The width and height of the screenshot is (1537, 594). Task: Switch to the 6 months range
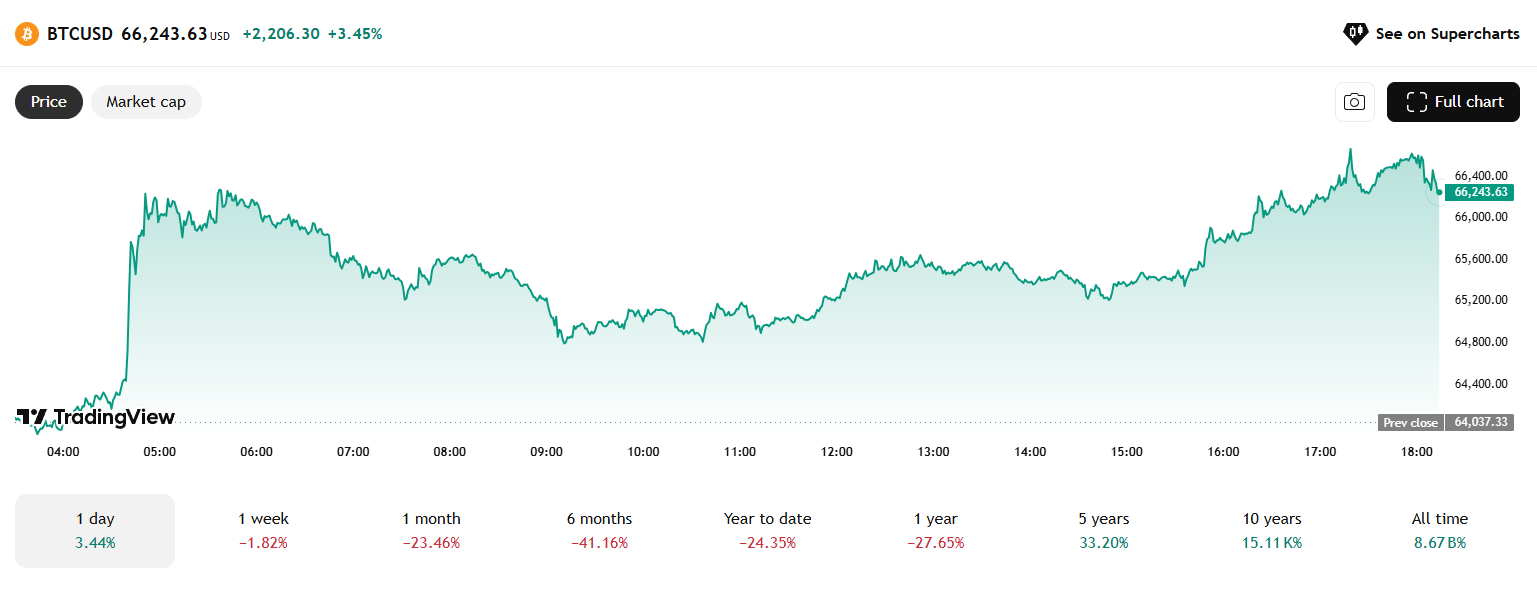click(x=599, y=530)
